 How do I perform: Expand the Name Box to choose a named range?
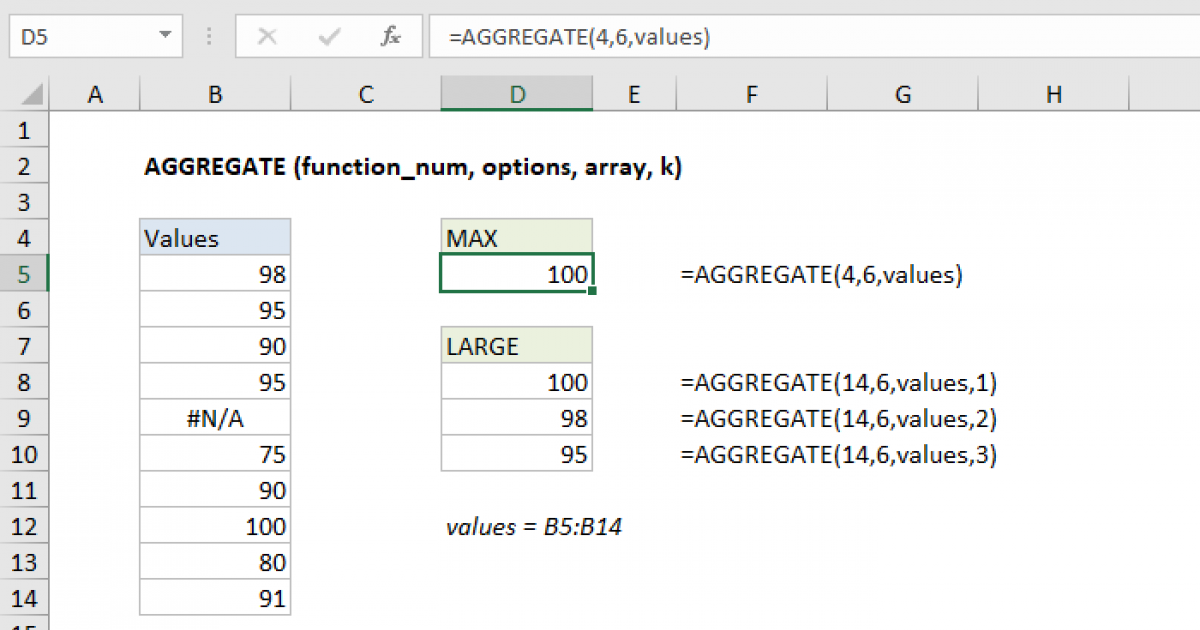pos(166,36)
